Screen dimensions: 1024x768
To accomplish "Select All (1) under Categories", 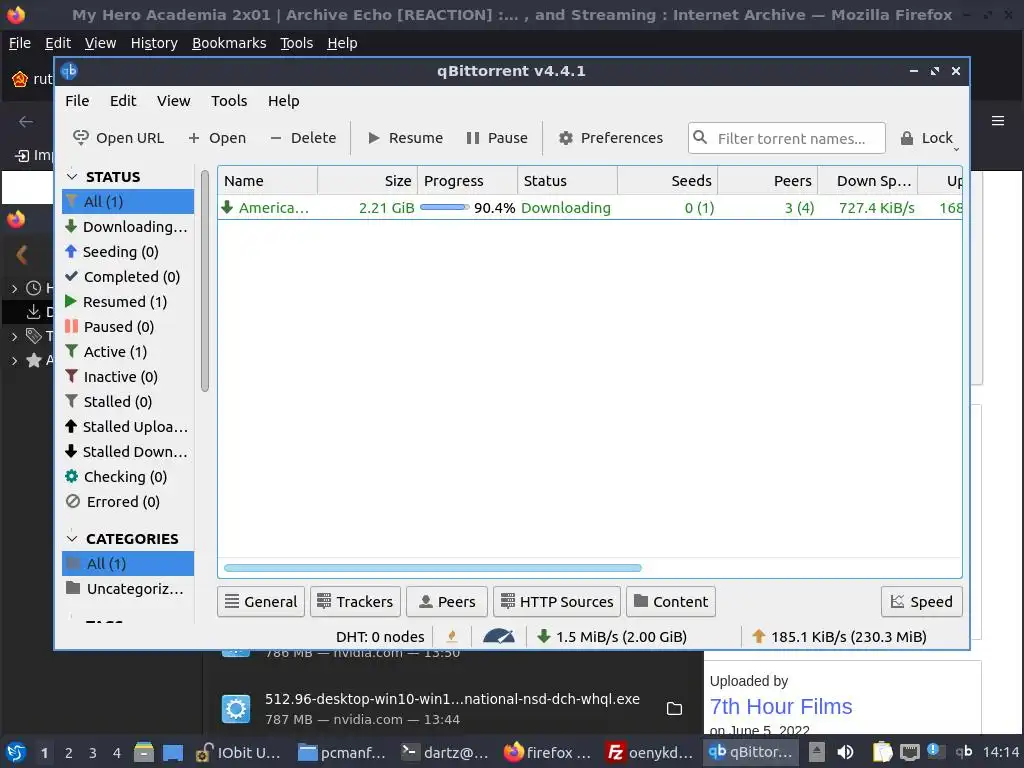I will click(x=128, y=564).
